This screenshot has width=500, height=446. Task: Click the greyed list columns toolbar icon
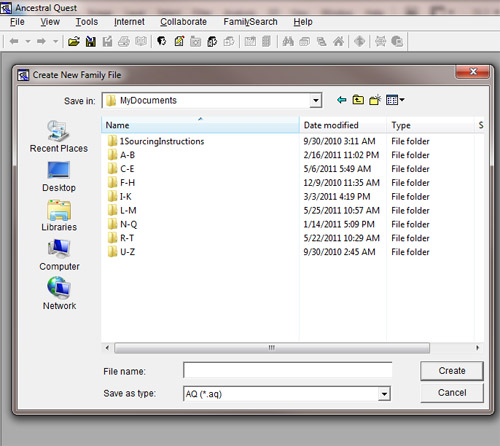point(266,41)
